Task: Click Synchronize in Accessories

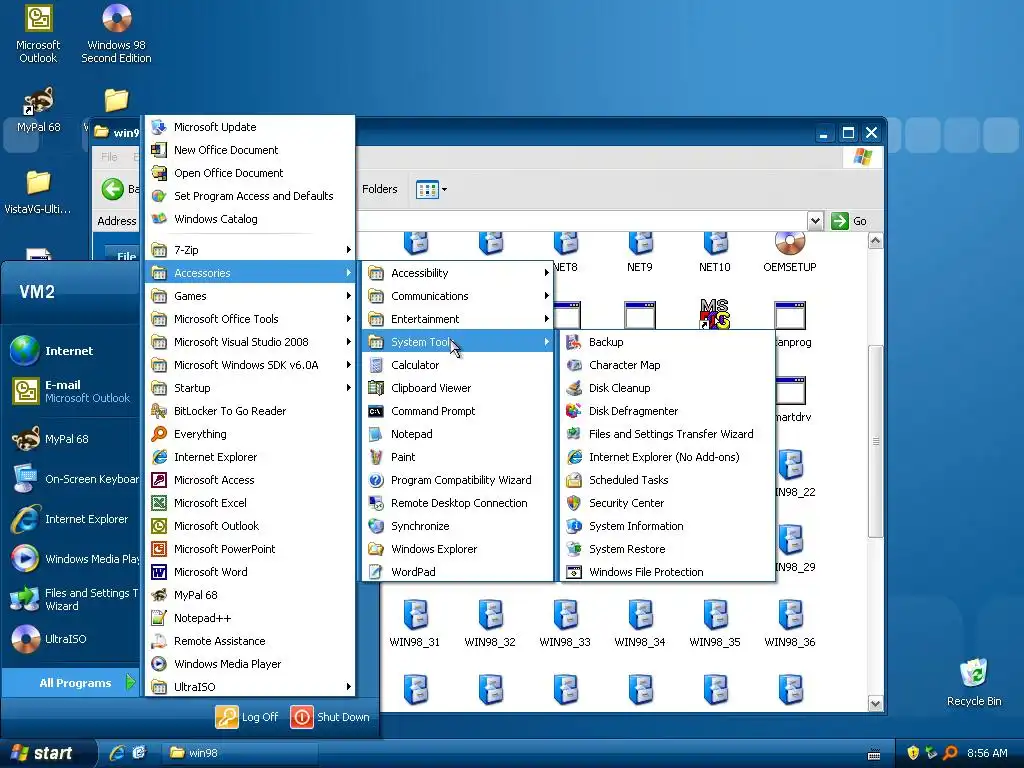Action: (458, 526)
